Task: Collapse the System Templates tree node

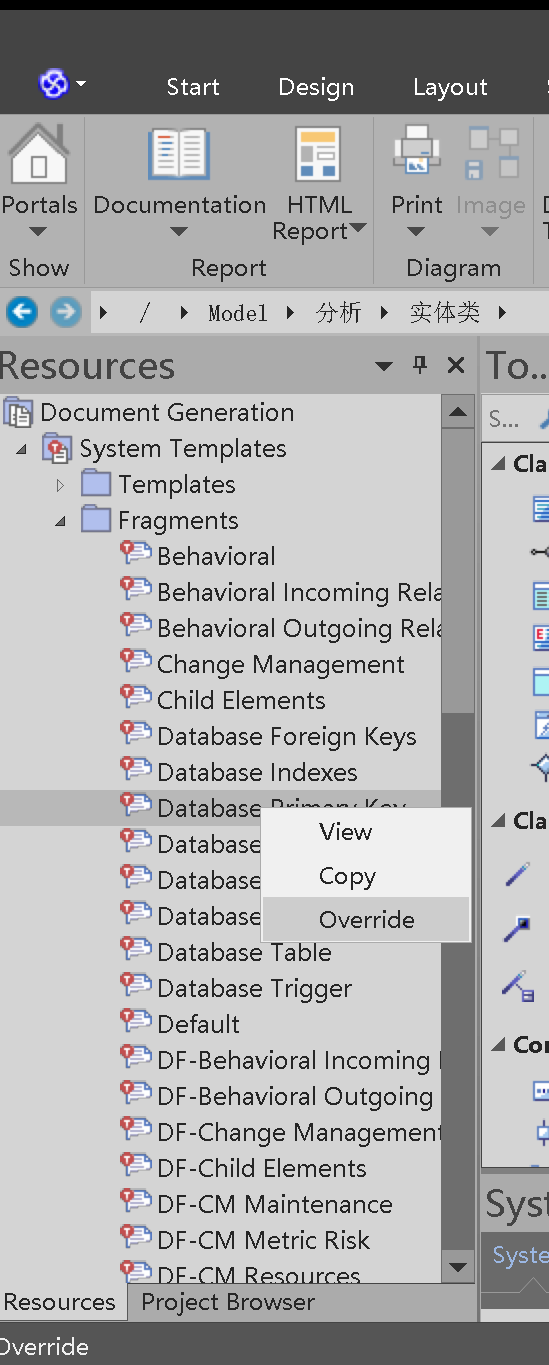Action: coord(22,449)
